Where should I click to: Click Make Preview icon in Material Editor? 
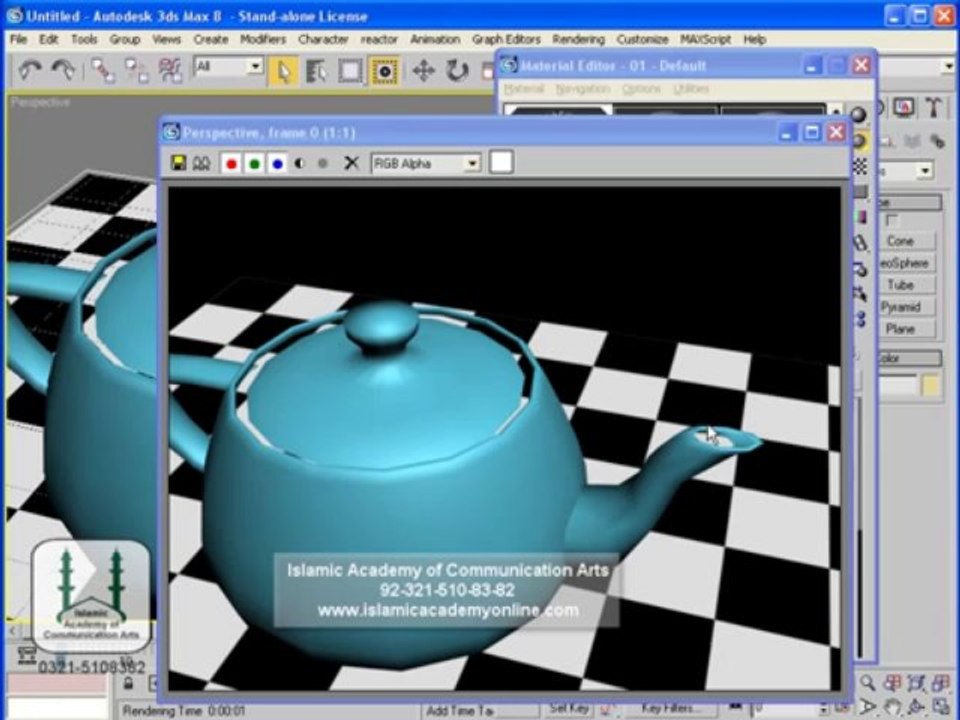click(x=860, y=243)
